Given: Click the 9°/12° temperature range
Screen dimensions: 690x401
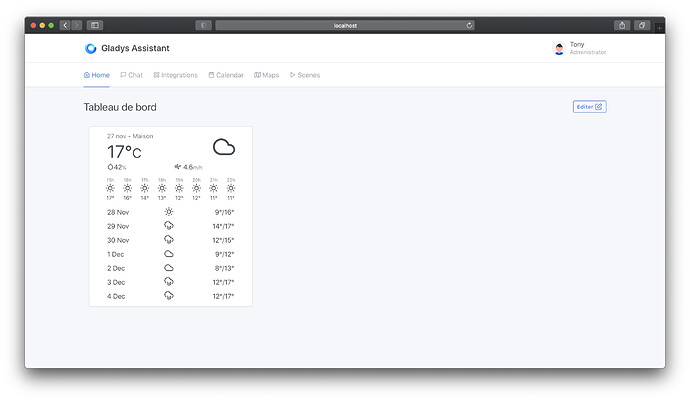Looking at the screenshot, I should tap(224, 254).
